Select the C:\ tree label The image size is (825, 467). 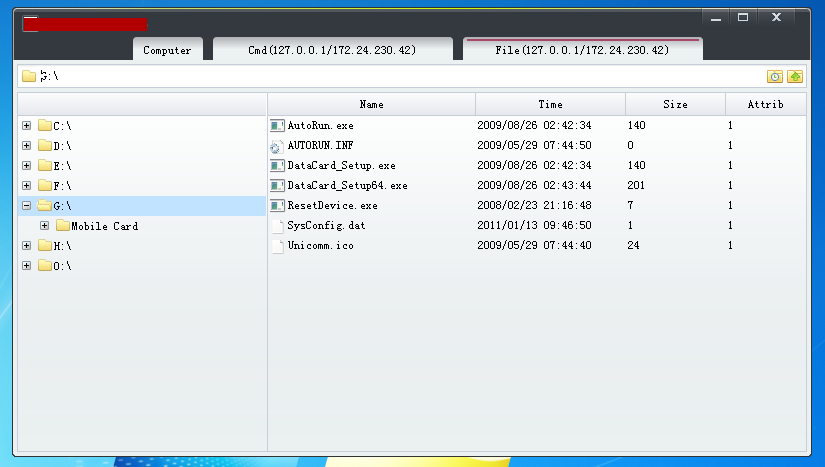(x=62, y=126)
